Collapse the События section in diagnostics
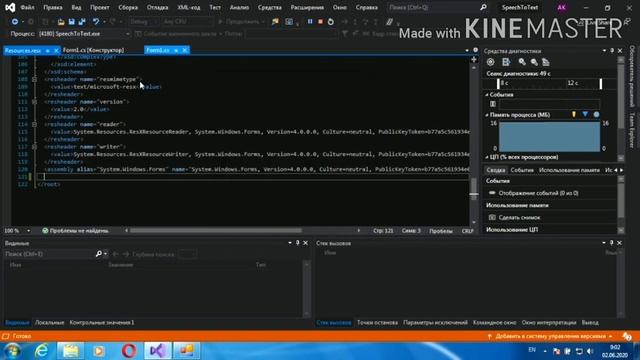The height and width of the screenshot is (360, 640). [x=487, y=95]
